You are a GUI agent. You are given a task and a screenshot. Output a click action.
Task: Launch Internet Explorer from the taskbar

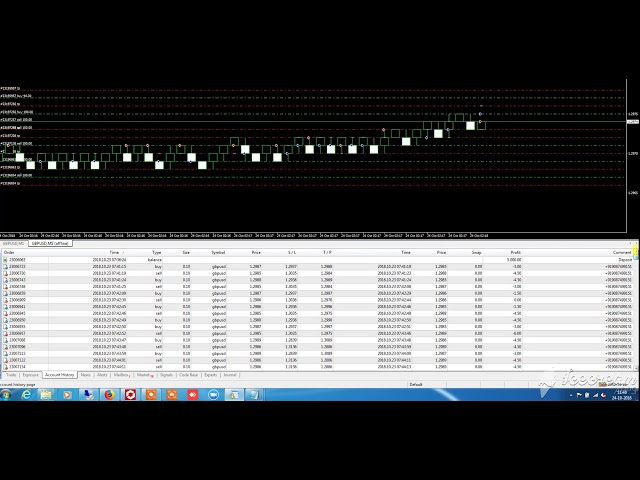point(27,395)
